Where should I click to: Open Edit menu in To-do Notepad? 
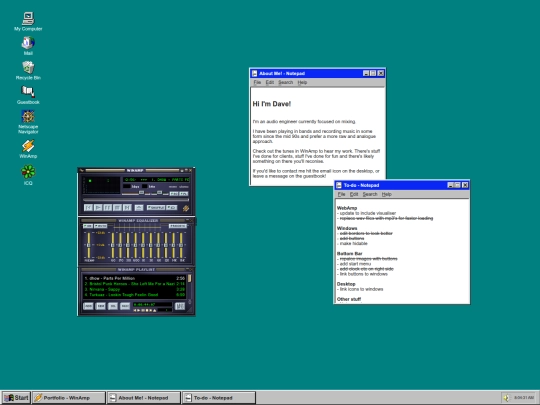coord(354,194)
